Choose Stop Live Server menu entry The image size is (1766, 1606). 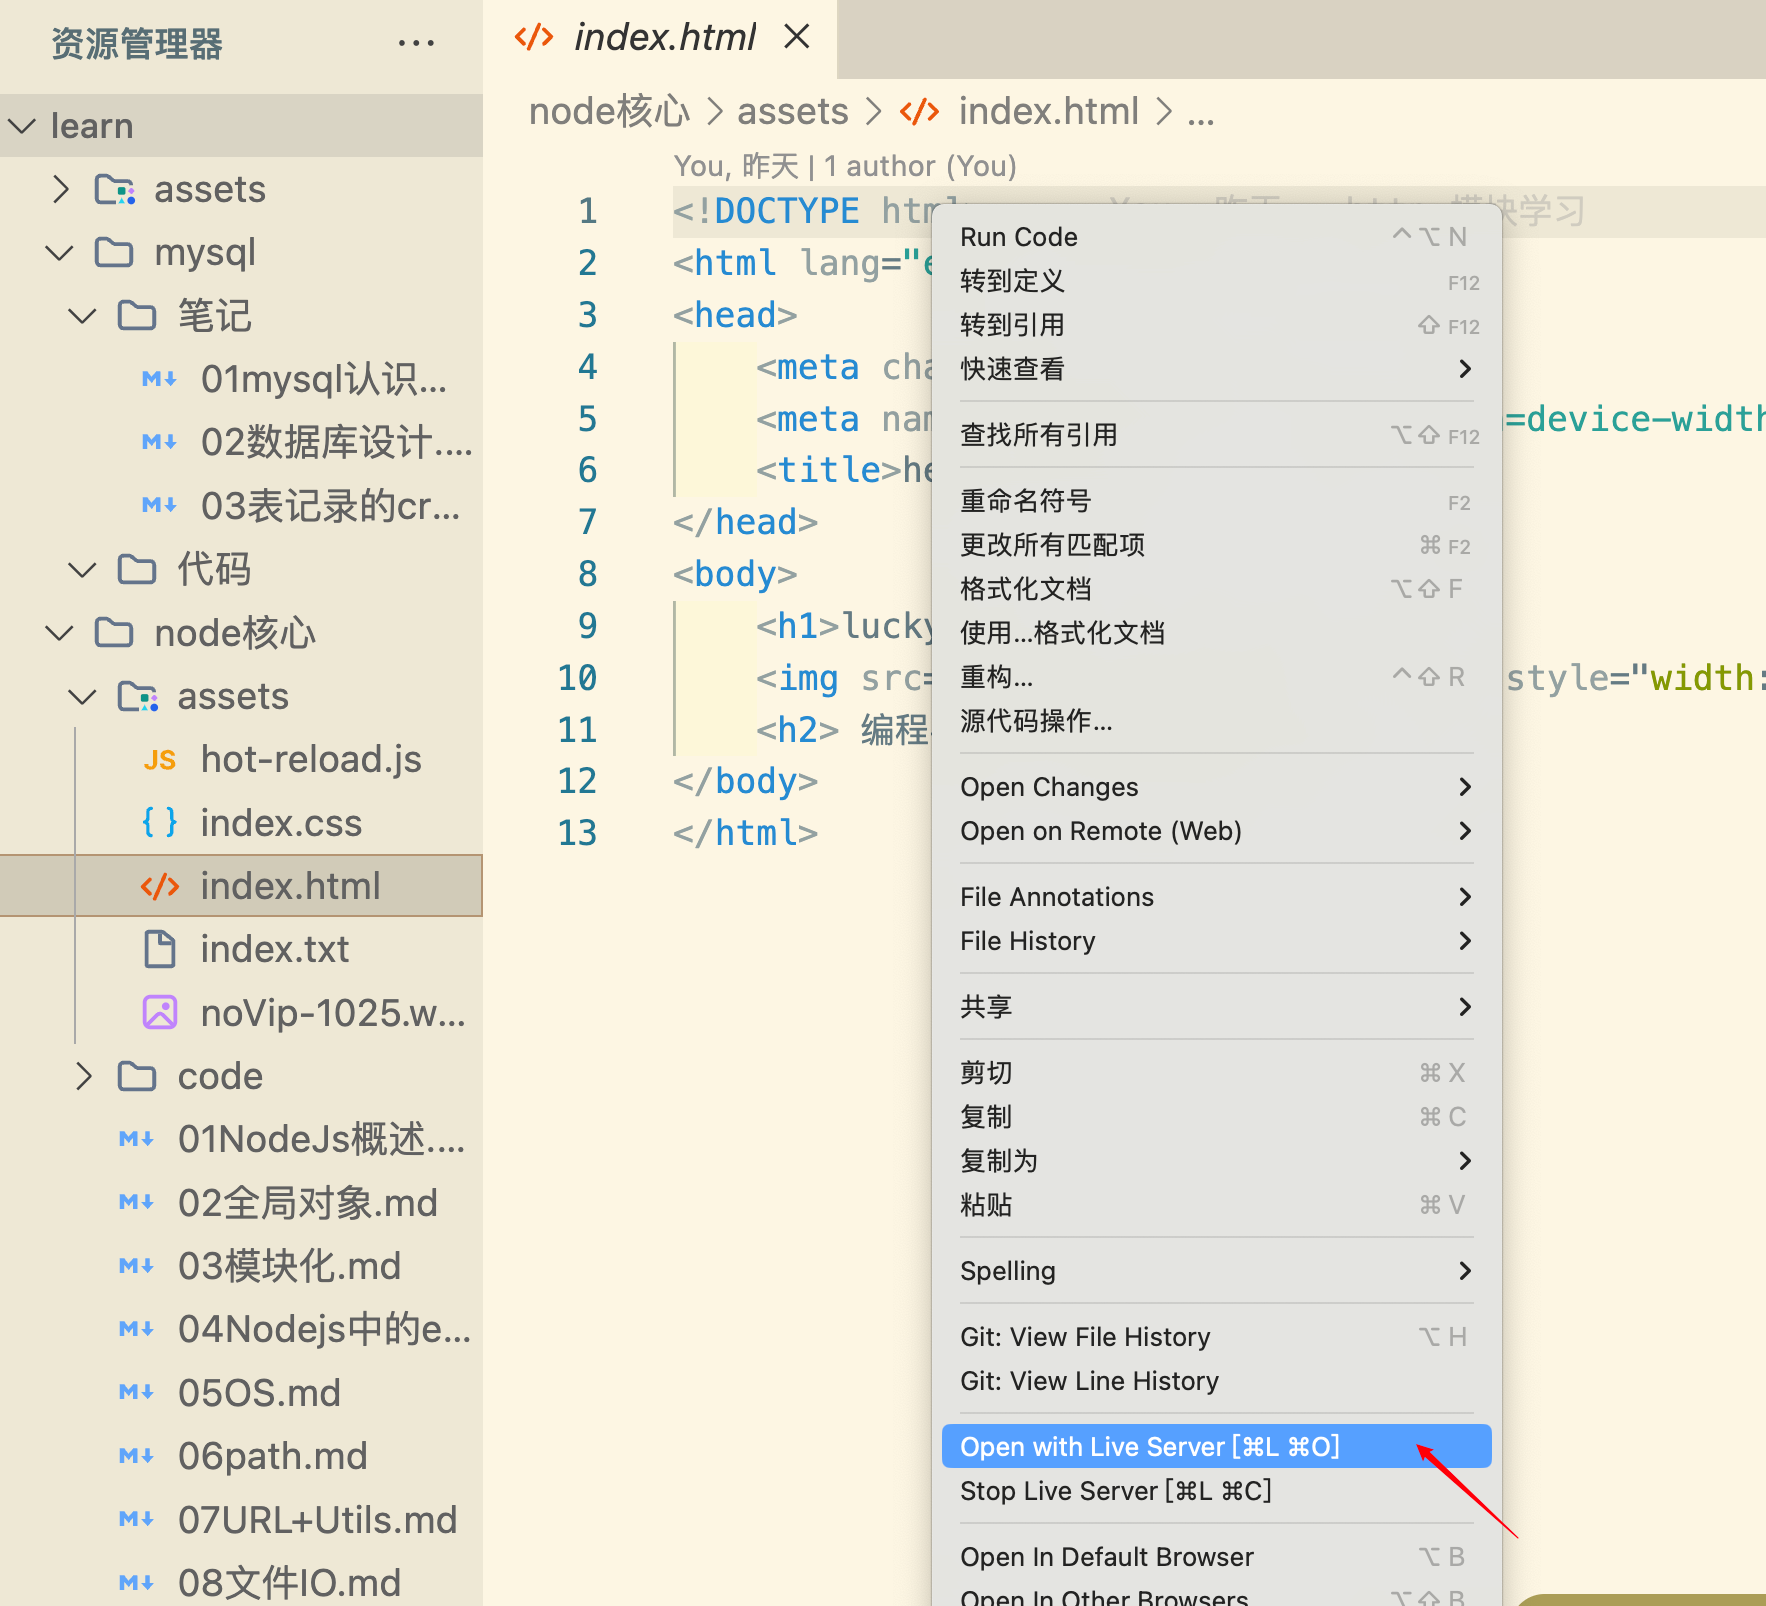point(1115,1491)
